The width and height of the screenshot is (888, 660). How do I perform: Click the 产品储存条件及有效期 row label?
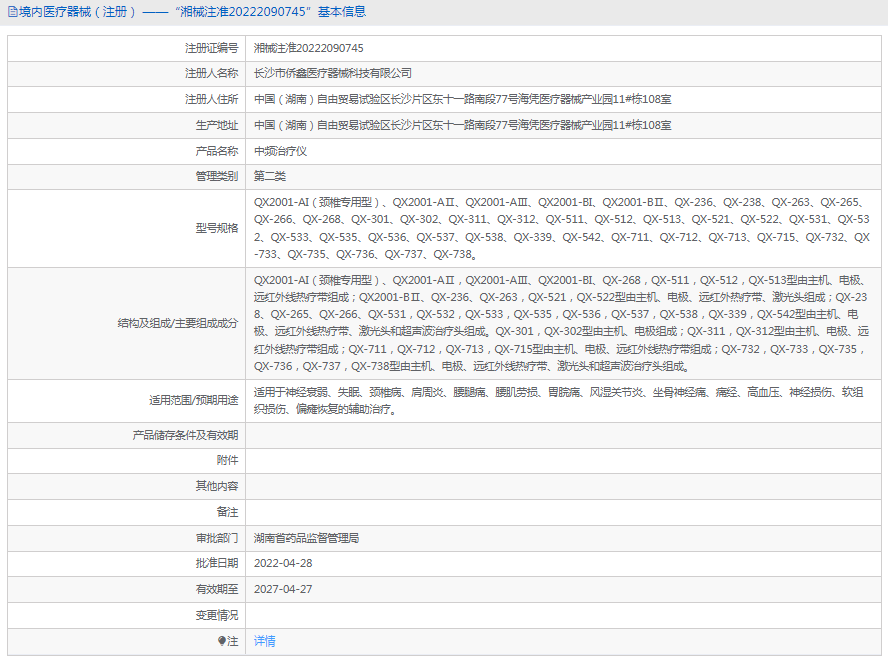click(x=186, y=435)
